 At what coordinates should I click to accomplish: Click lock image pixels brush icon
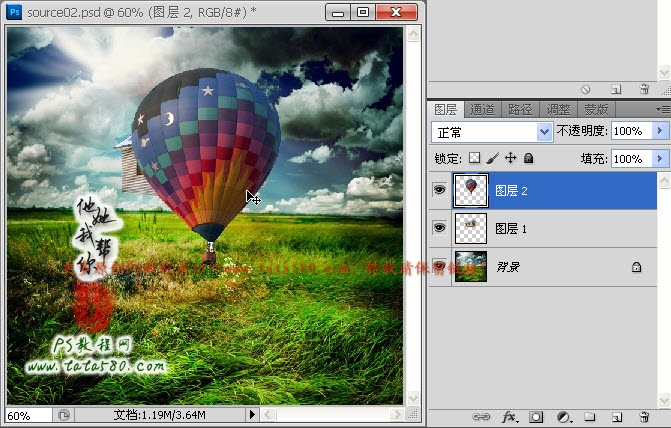click(493, 158)
